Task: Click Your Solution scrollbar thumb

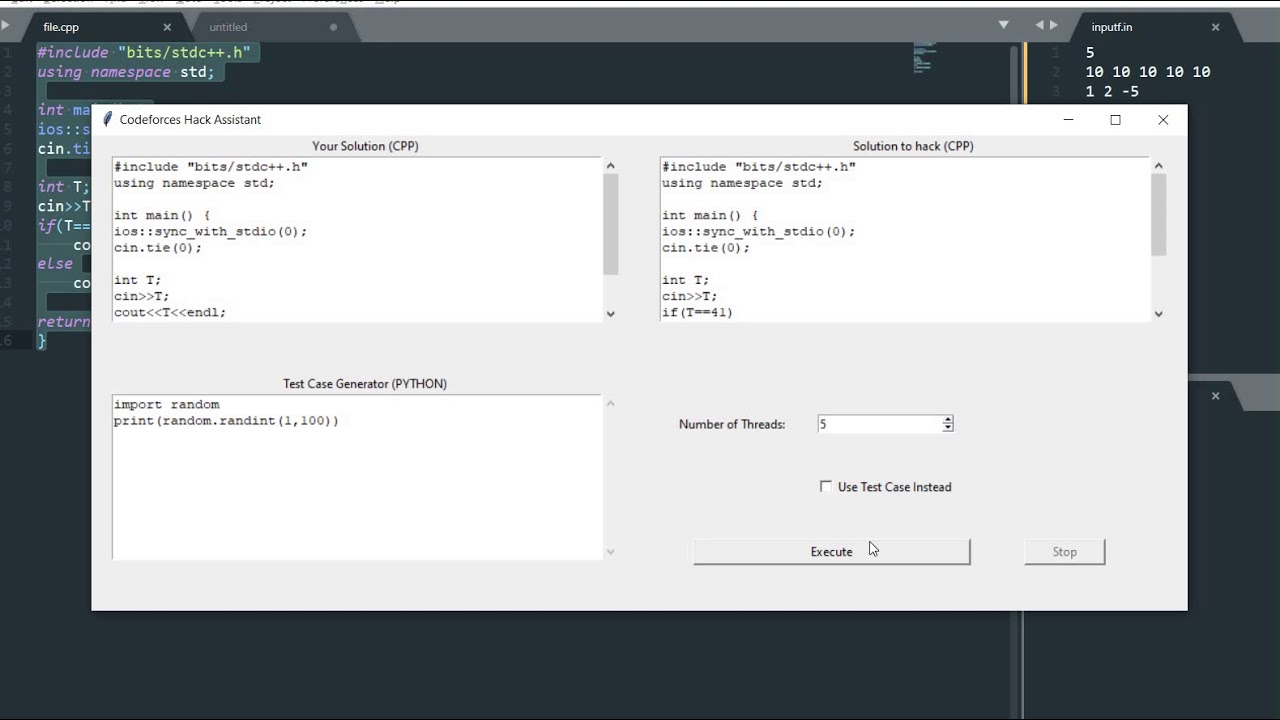Action: (x=611, y=224)
